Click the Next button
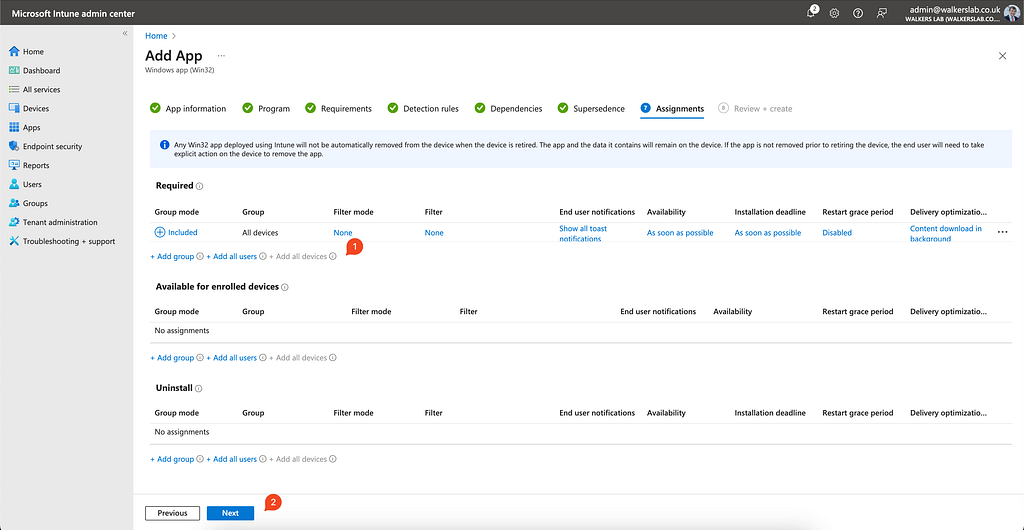The height and width of the screenshot is (530, 1024). pos(230,513)
